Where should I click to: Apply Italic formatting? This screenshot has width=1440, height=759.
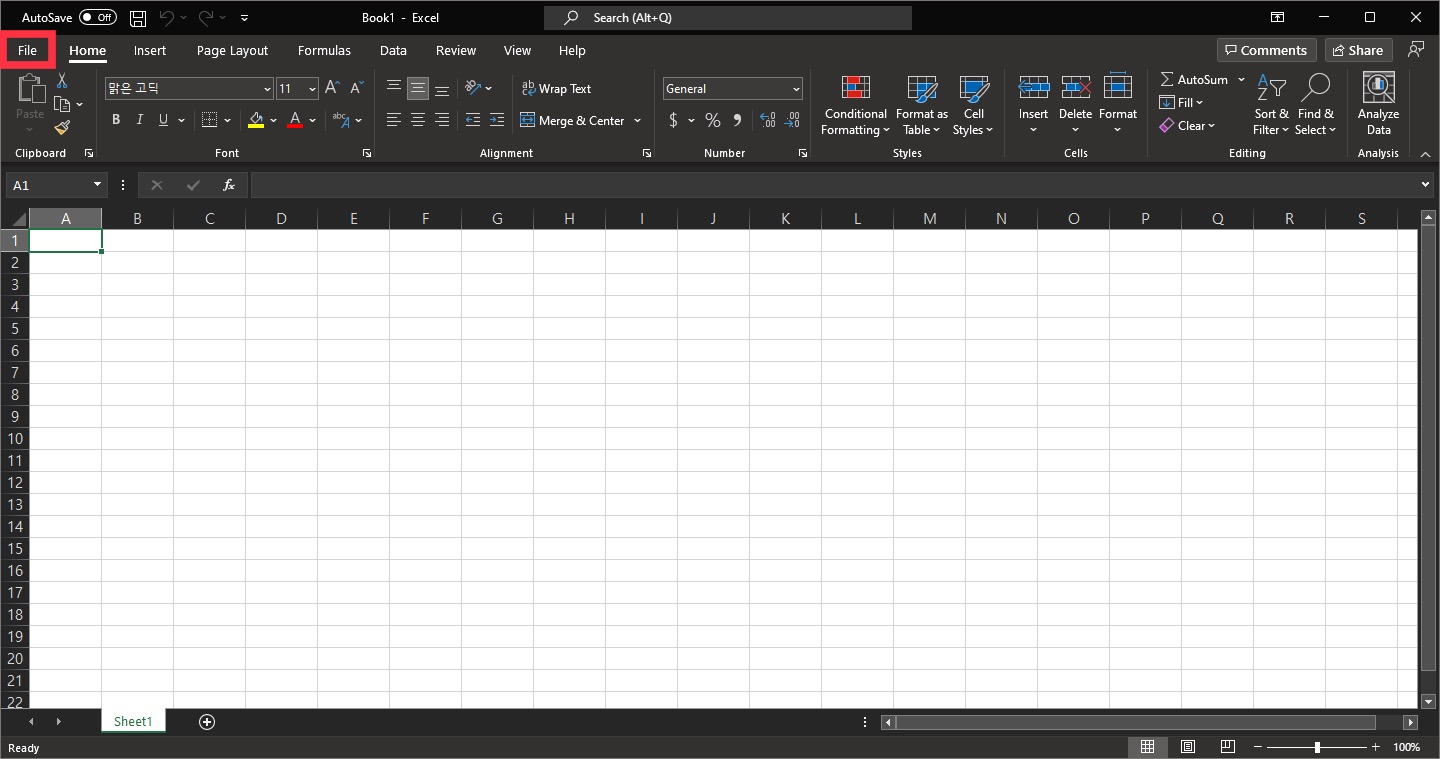pos(139,120)
